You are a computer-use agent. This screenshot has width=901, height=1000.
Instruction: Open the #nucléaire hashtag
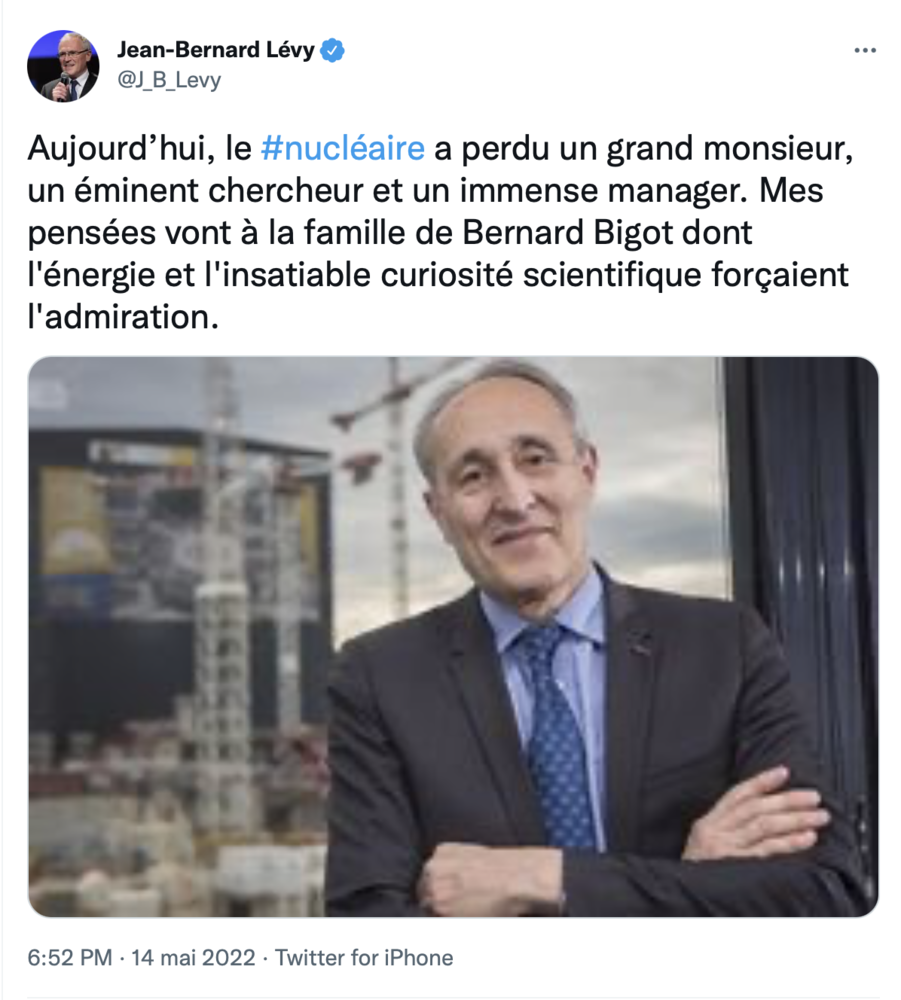(x=343, y=148)
